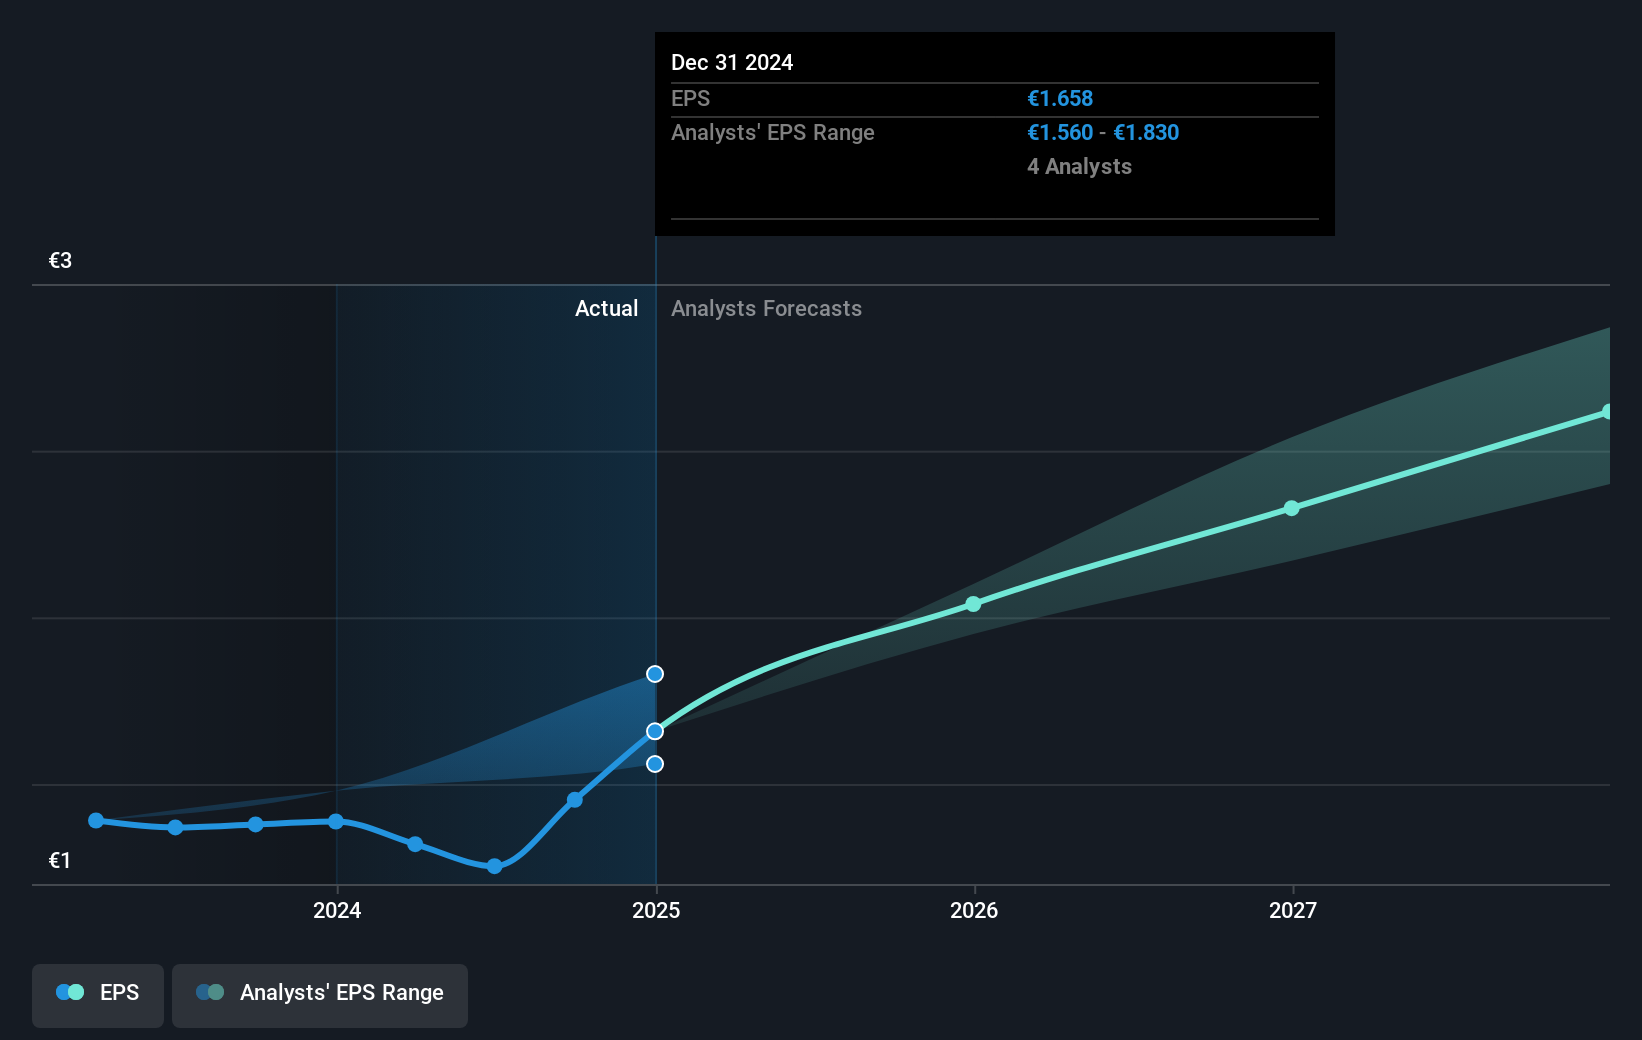The height and width of the screenshot is (1040, 1642).
Task: Click the €1.658 EPS value link
Action: click(1060, 98)
